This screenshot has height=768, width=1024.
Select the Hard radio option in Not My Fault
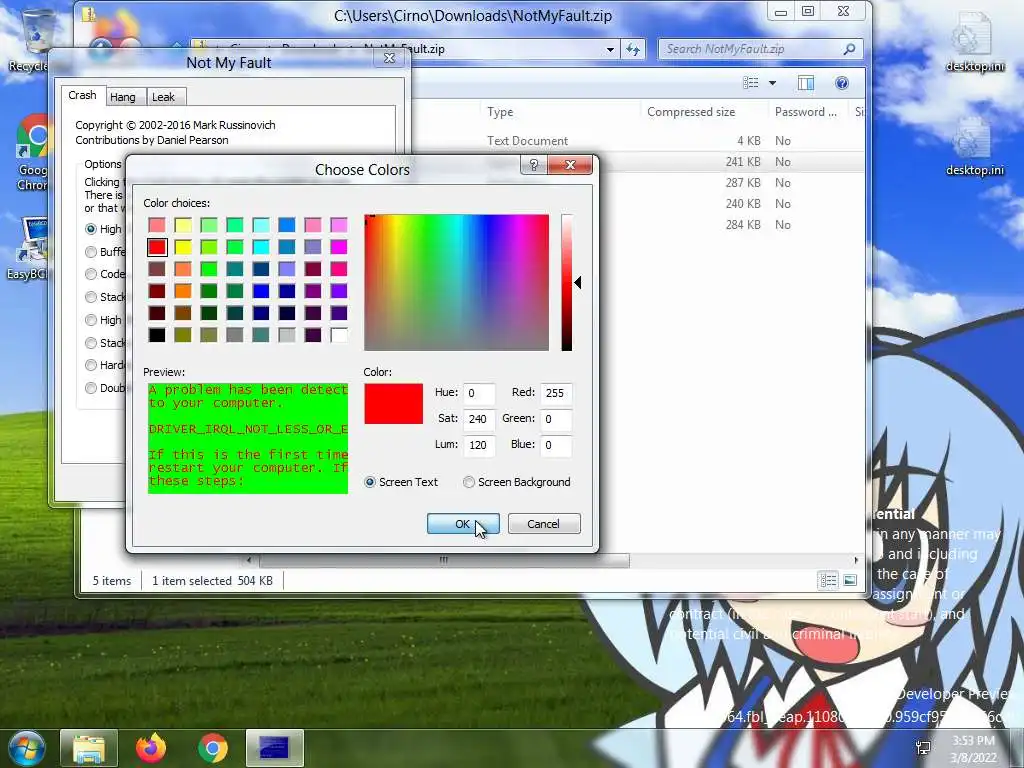[91, 365]
